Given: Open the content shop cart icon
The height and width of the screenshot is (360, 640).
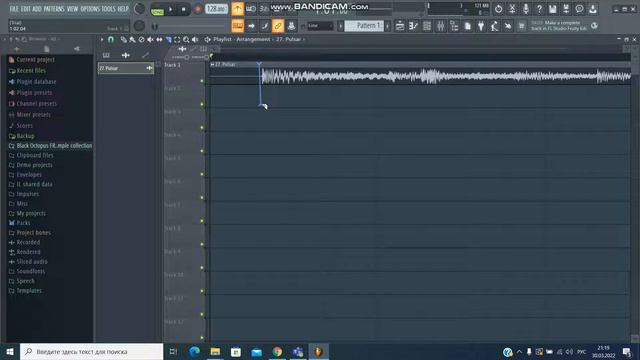Looking at the screenshot, I should pos(521,26).
